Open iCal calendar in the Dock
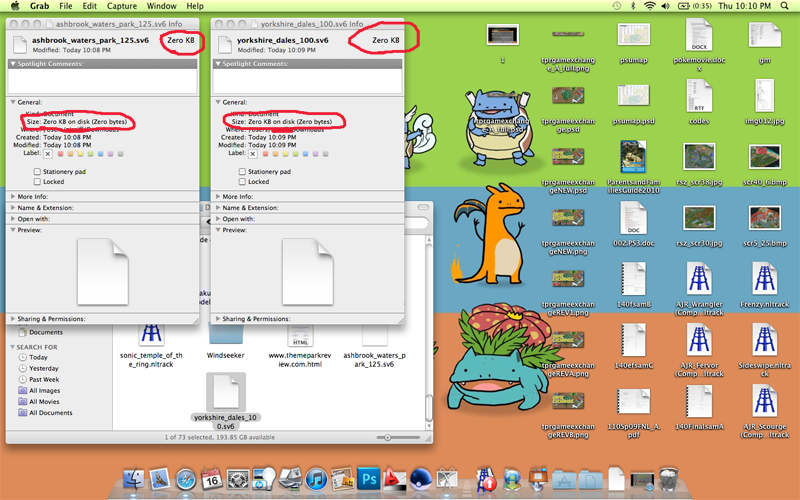 [211, 479]
